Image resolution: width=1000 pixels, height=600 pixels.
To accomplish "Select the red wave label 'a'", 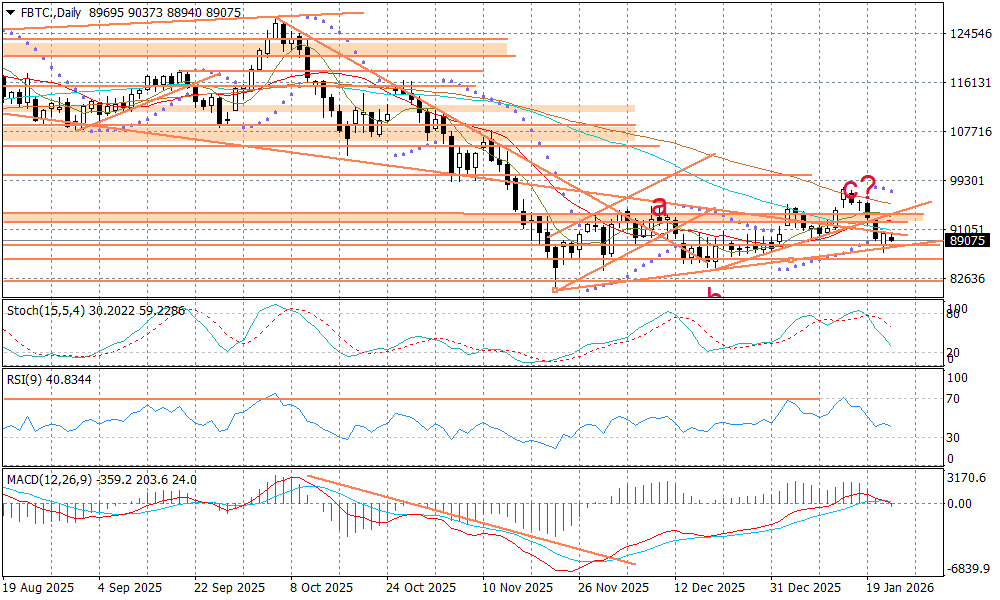I will coord(659,207).
